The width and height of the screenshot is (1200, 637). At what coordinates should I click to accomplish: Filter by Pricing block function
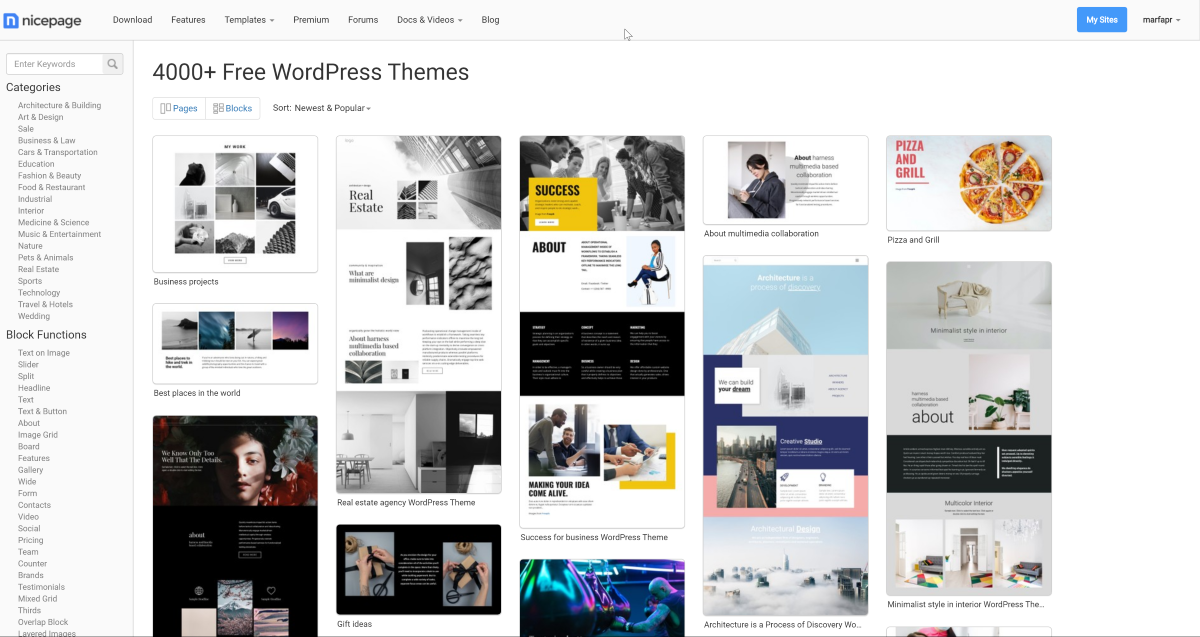[31, 540]
